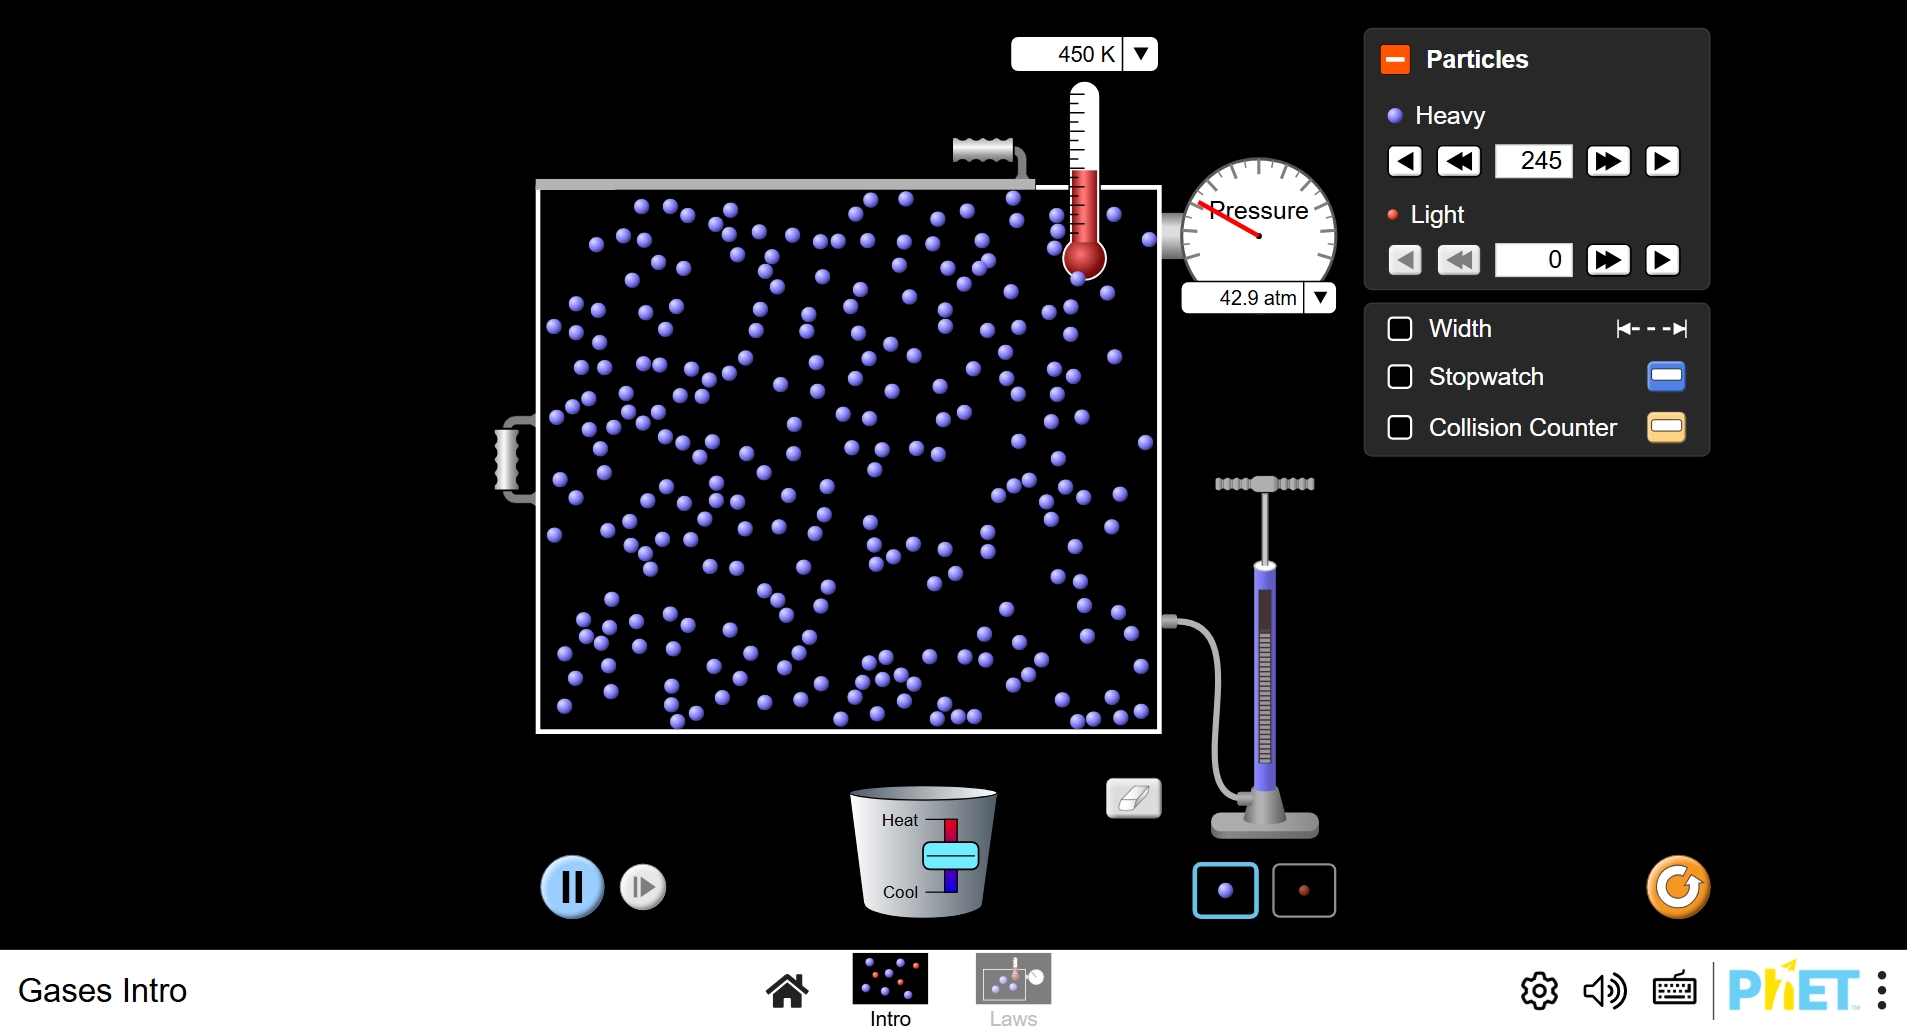Enable the Collision Counter checkbox

tap(1400, 428)
